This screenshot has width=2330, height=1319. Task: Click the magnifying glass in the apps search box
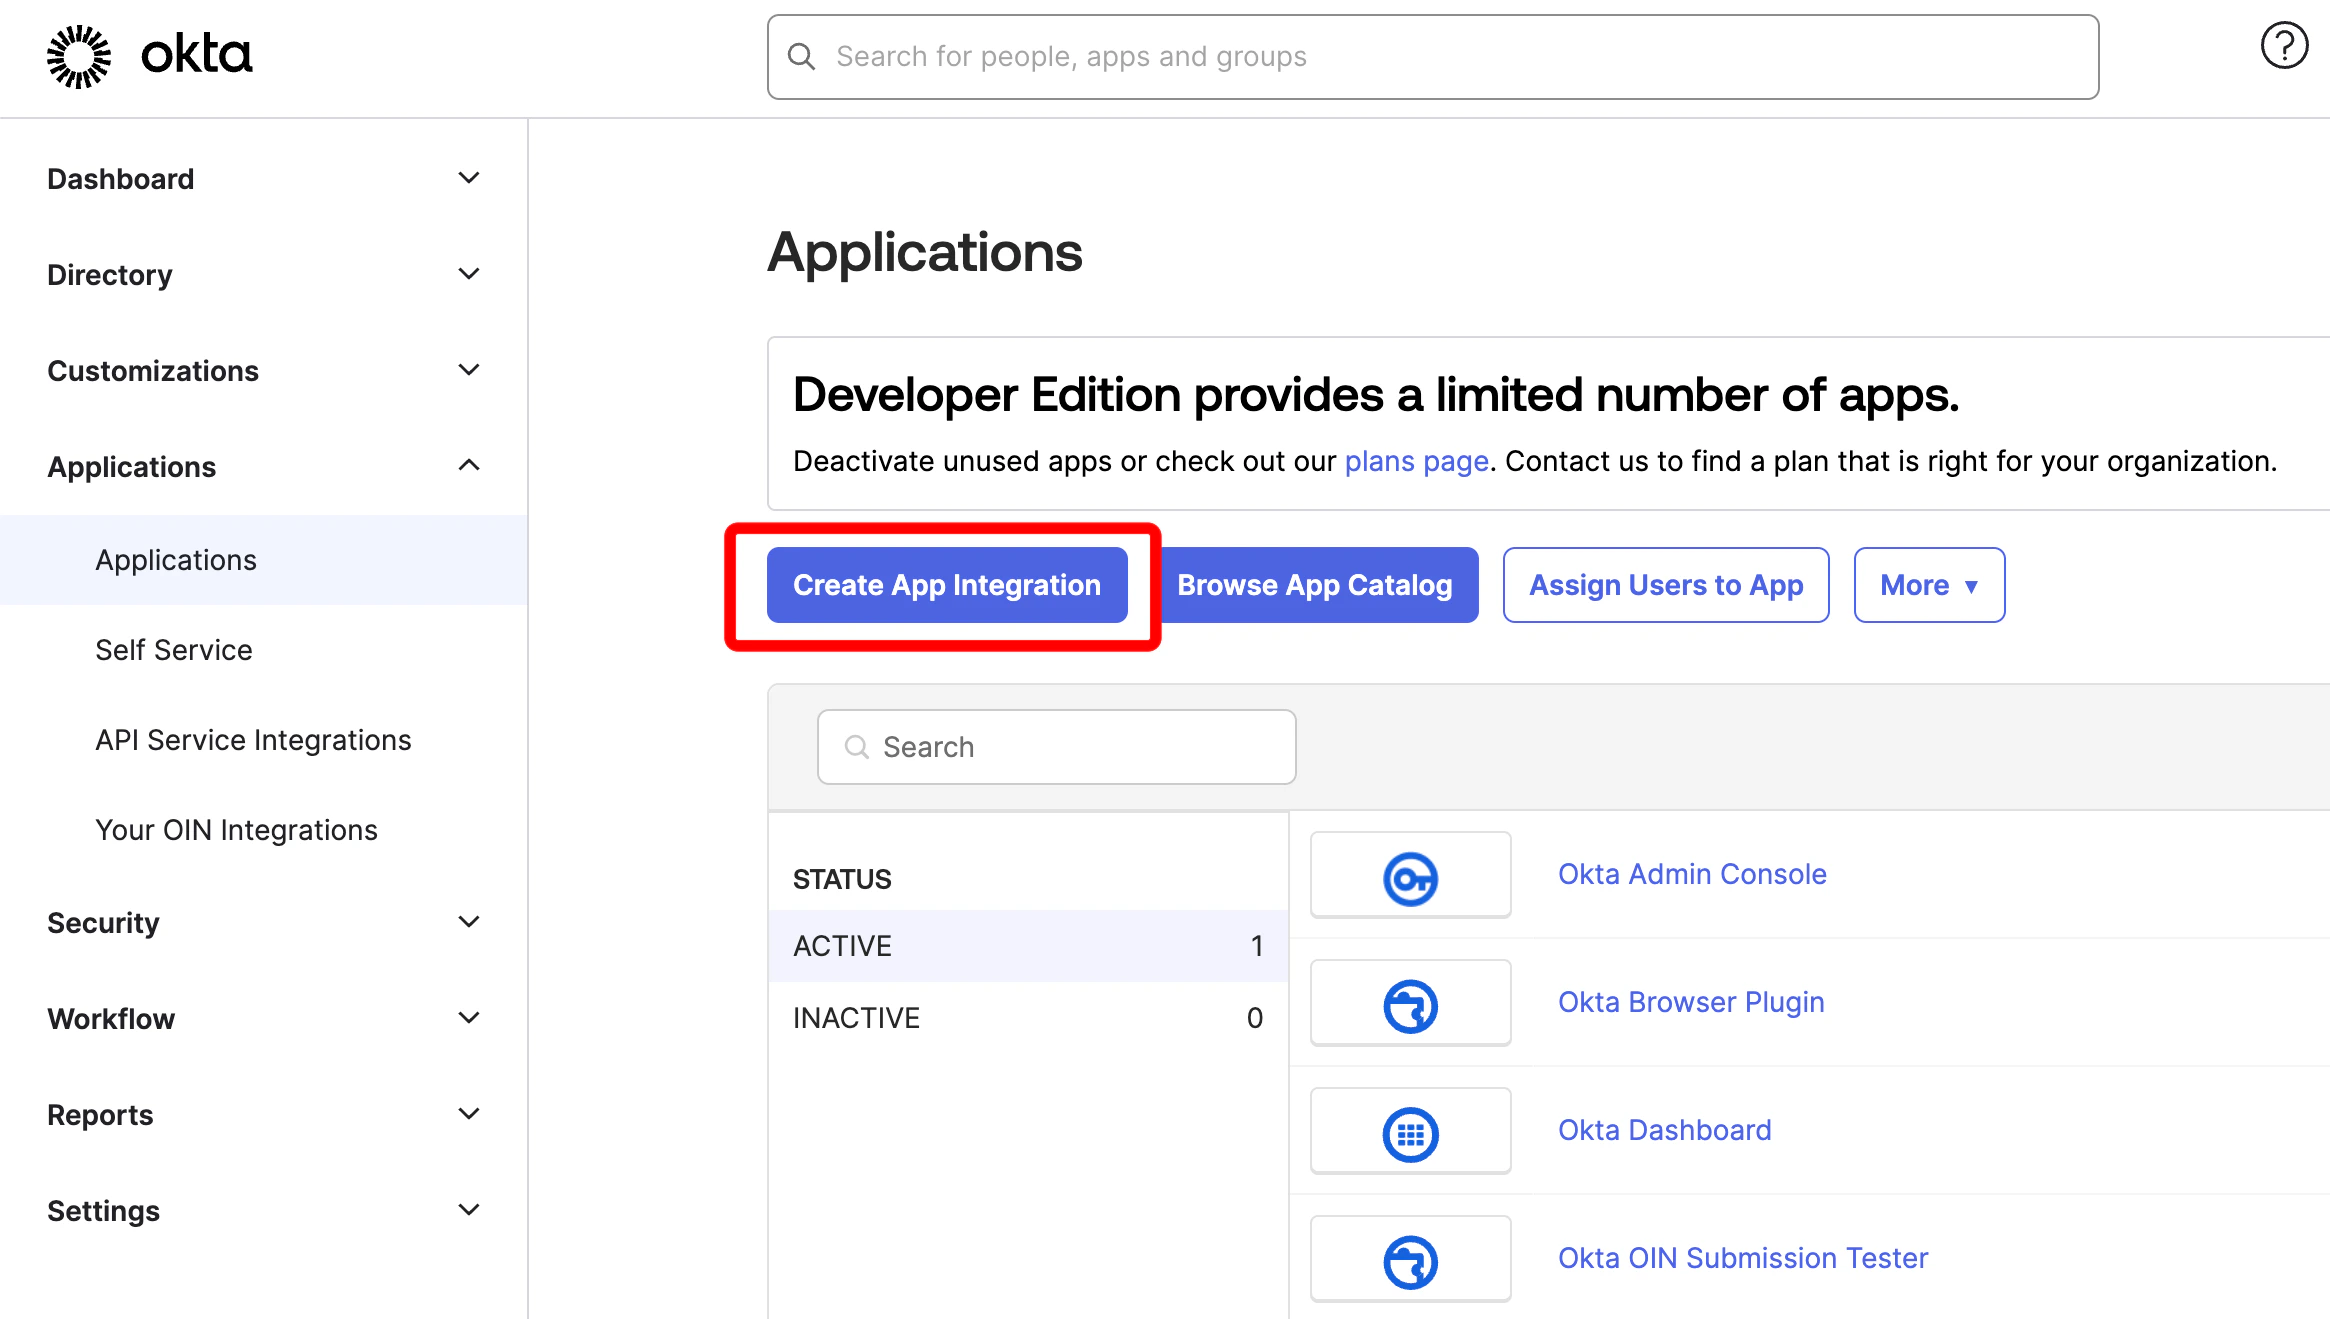pyautogui.click(x=857, y=747)
